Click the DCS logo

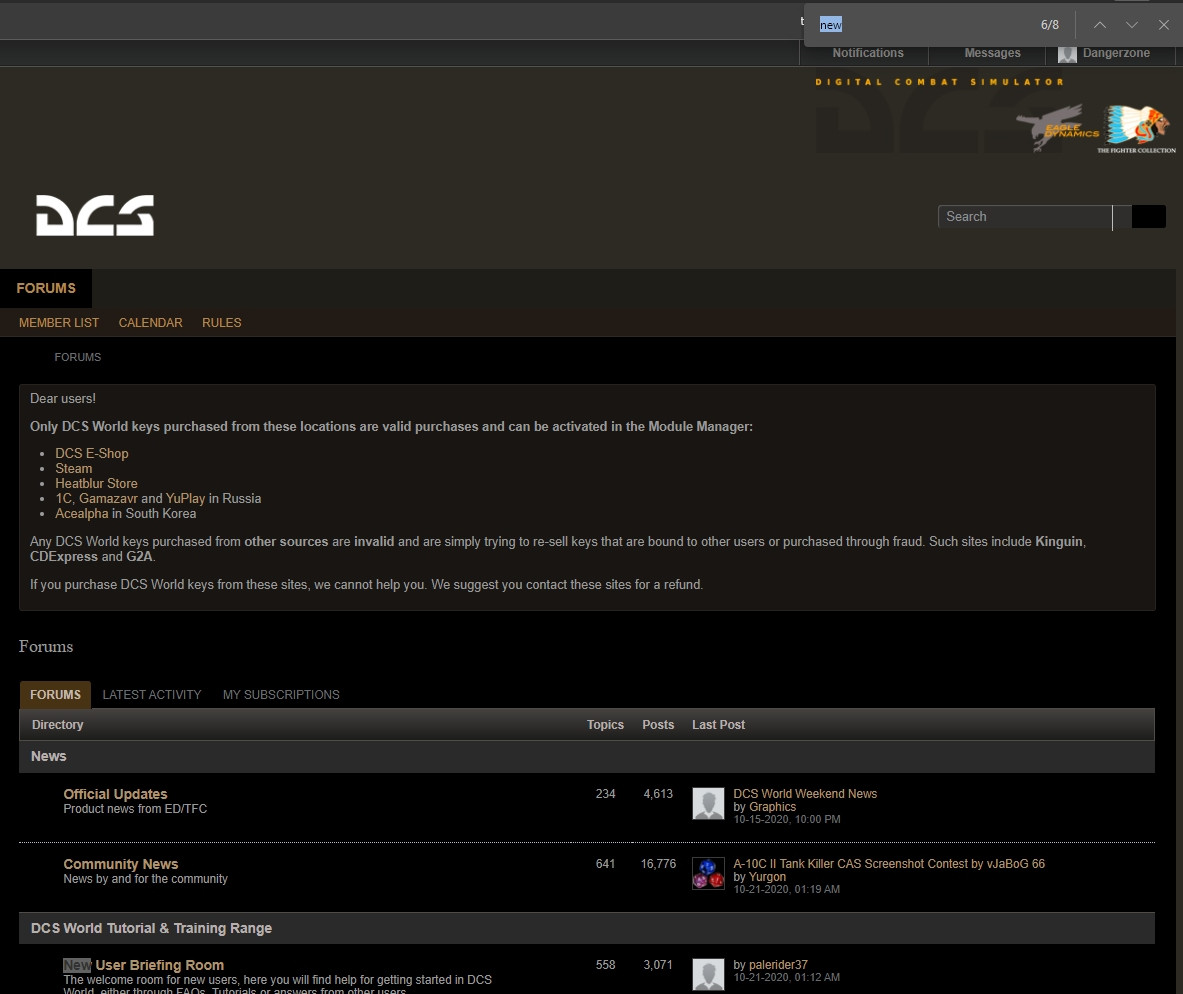coord(95,215)
